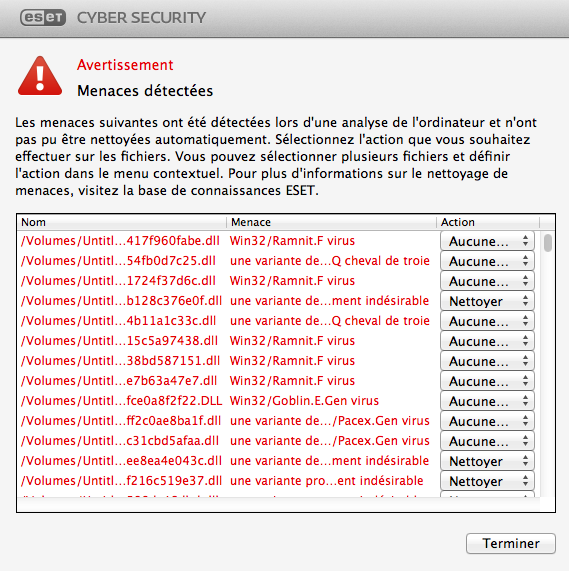Click the ESET logo in header
The image size is (569, 571).
pos(43,17)
